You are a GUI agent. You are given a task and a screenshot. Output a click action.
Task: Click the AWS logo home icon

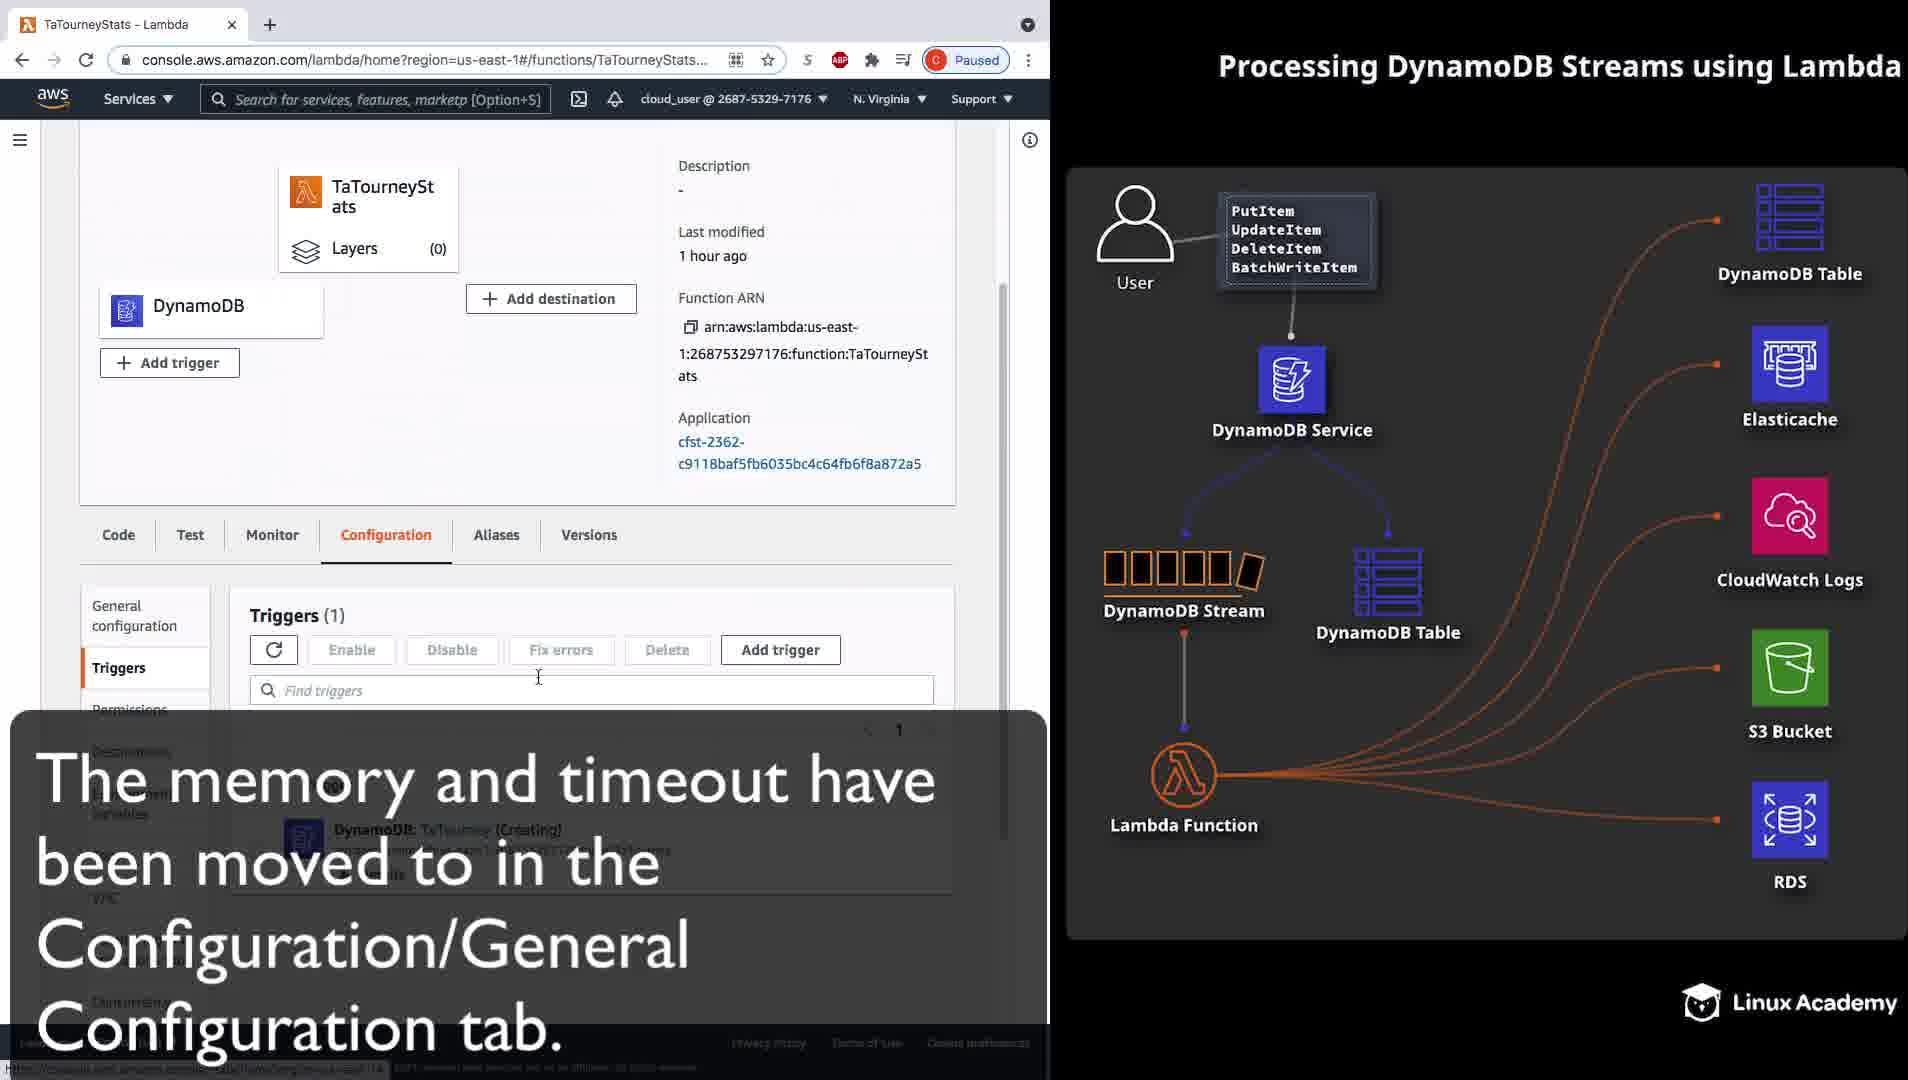point(53,98)
